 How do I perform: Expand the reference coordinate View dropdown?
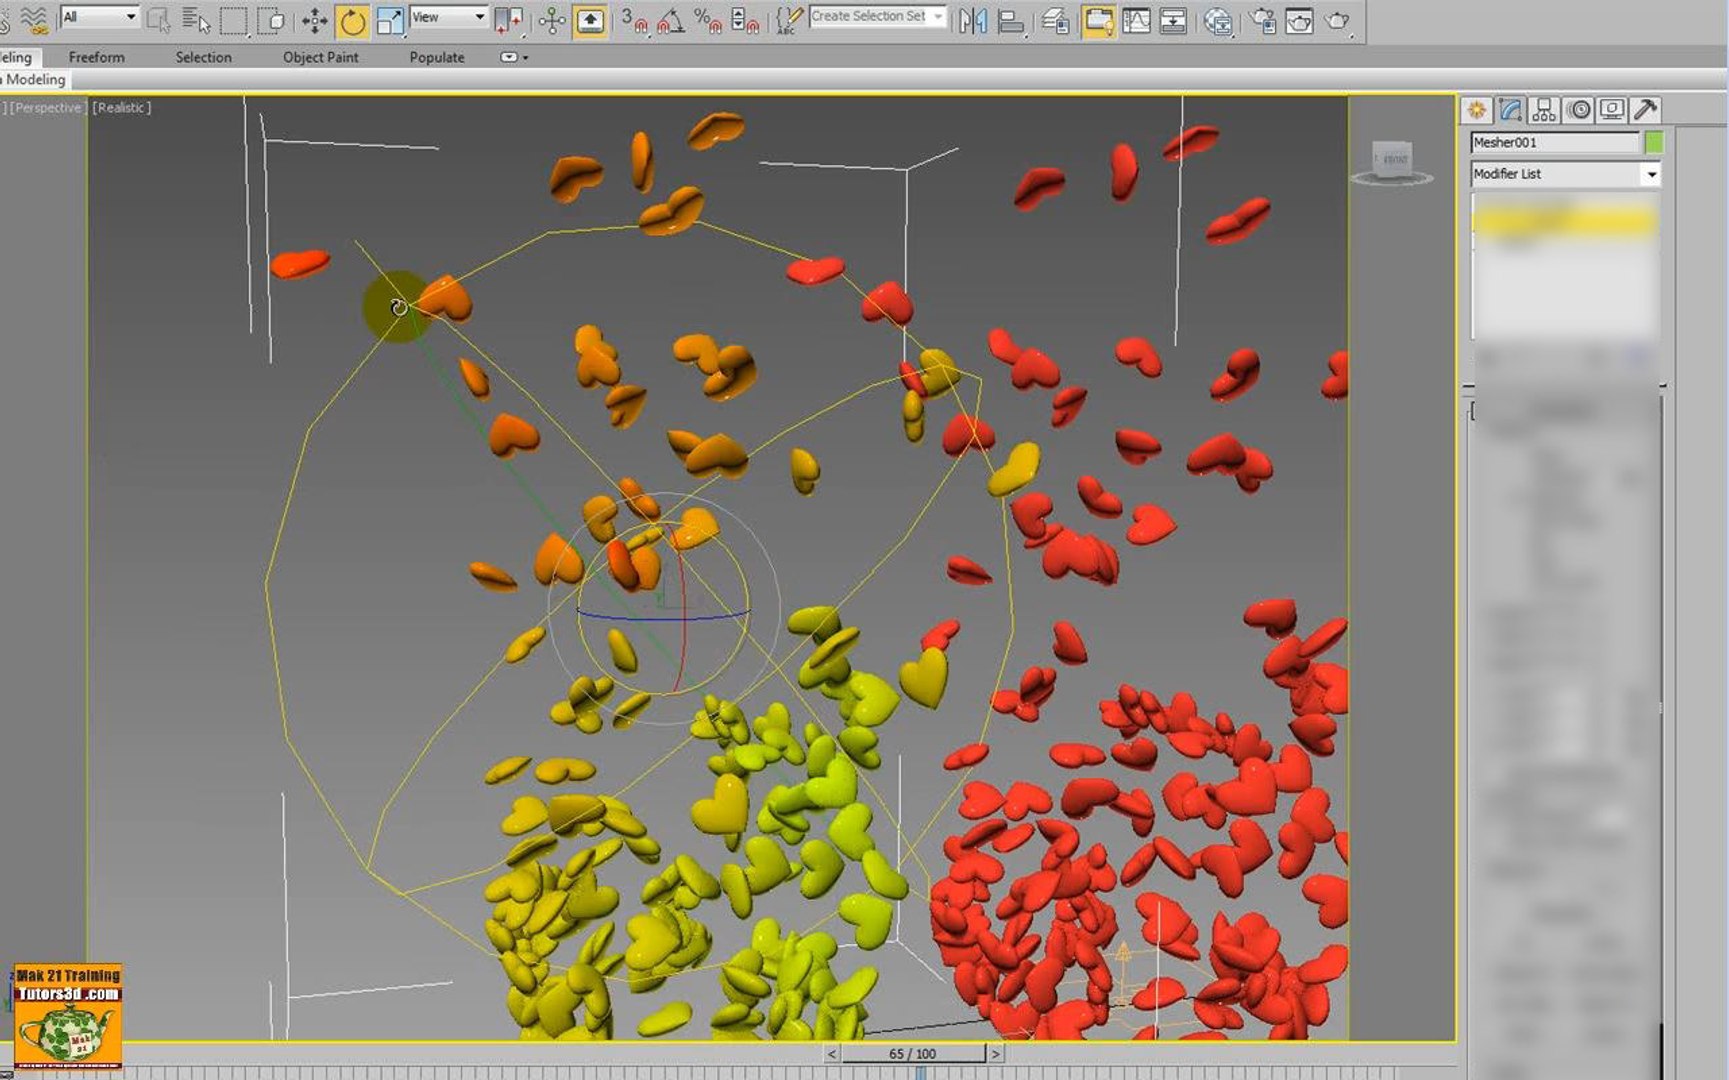(x=448, y=17)
